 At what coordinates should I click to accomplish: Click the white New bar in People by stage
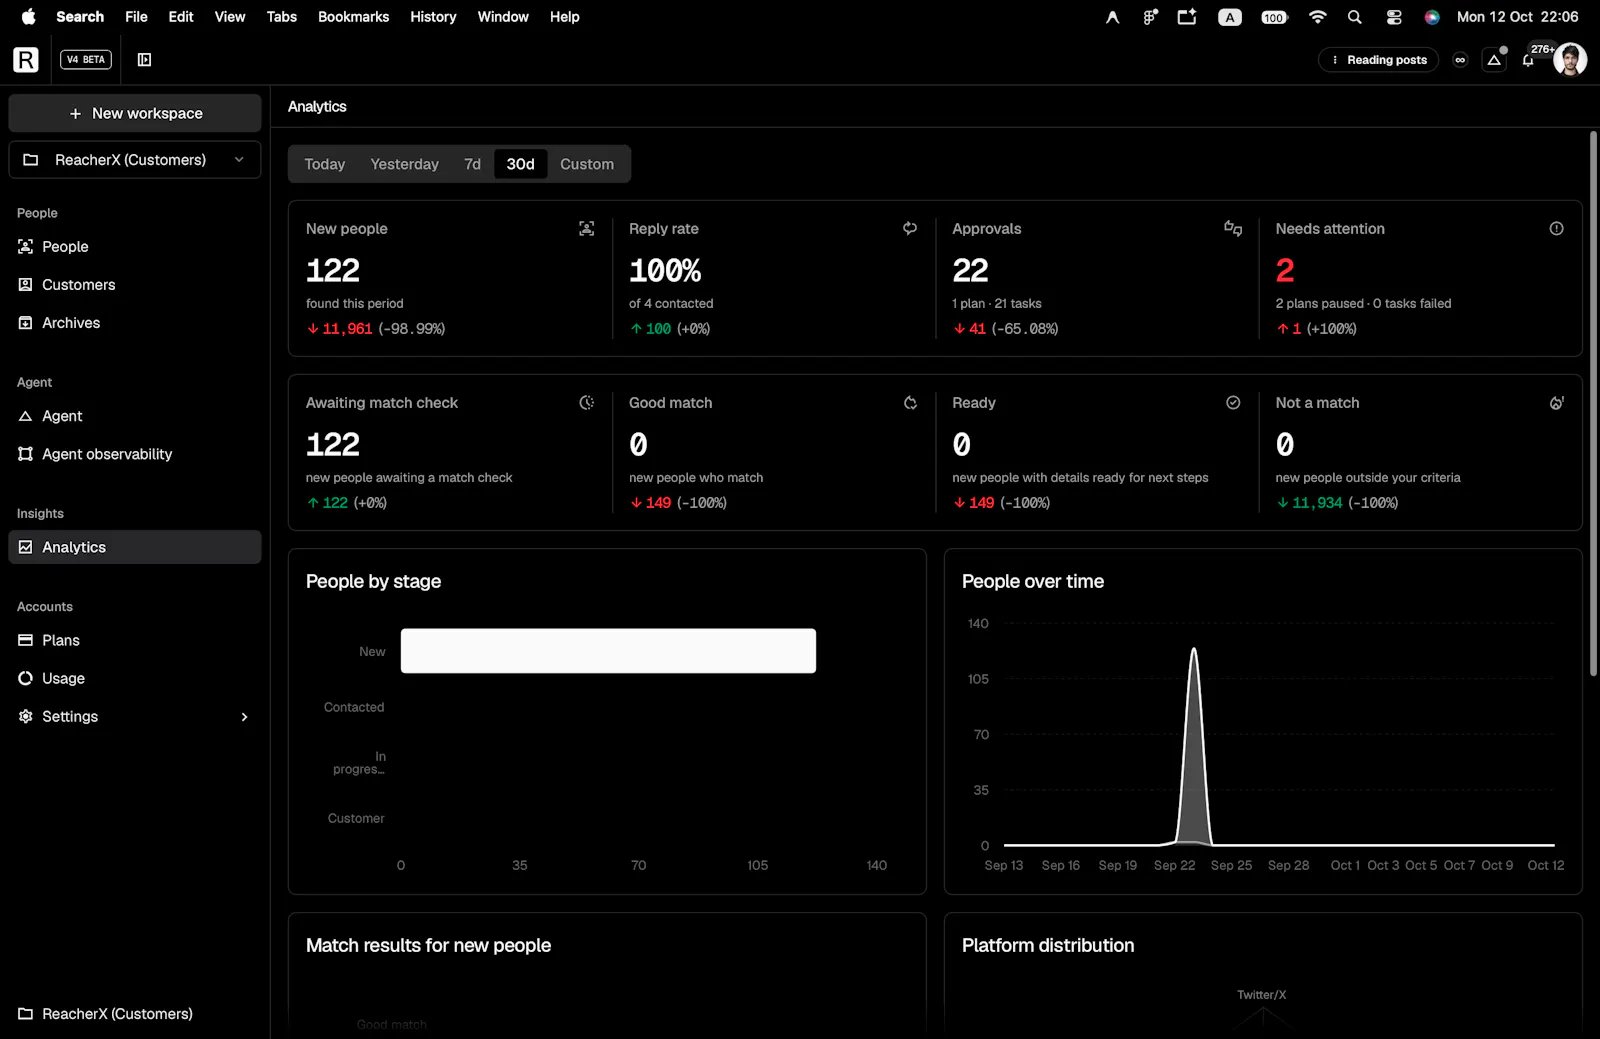(608, 651)
